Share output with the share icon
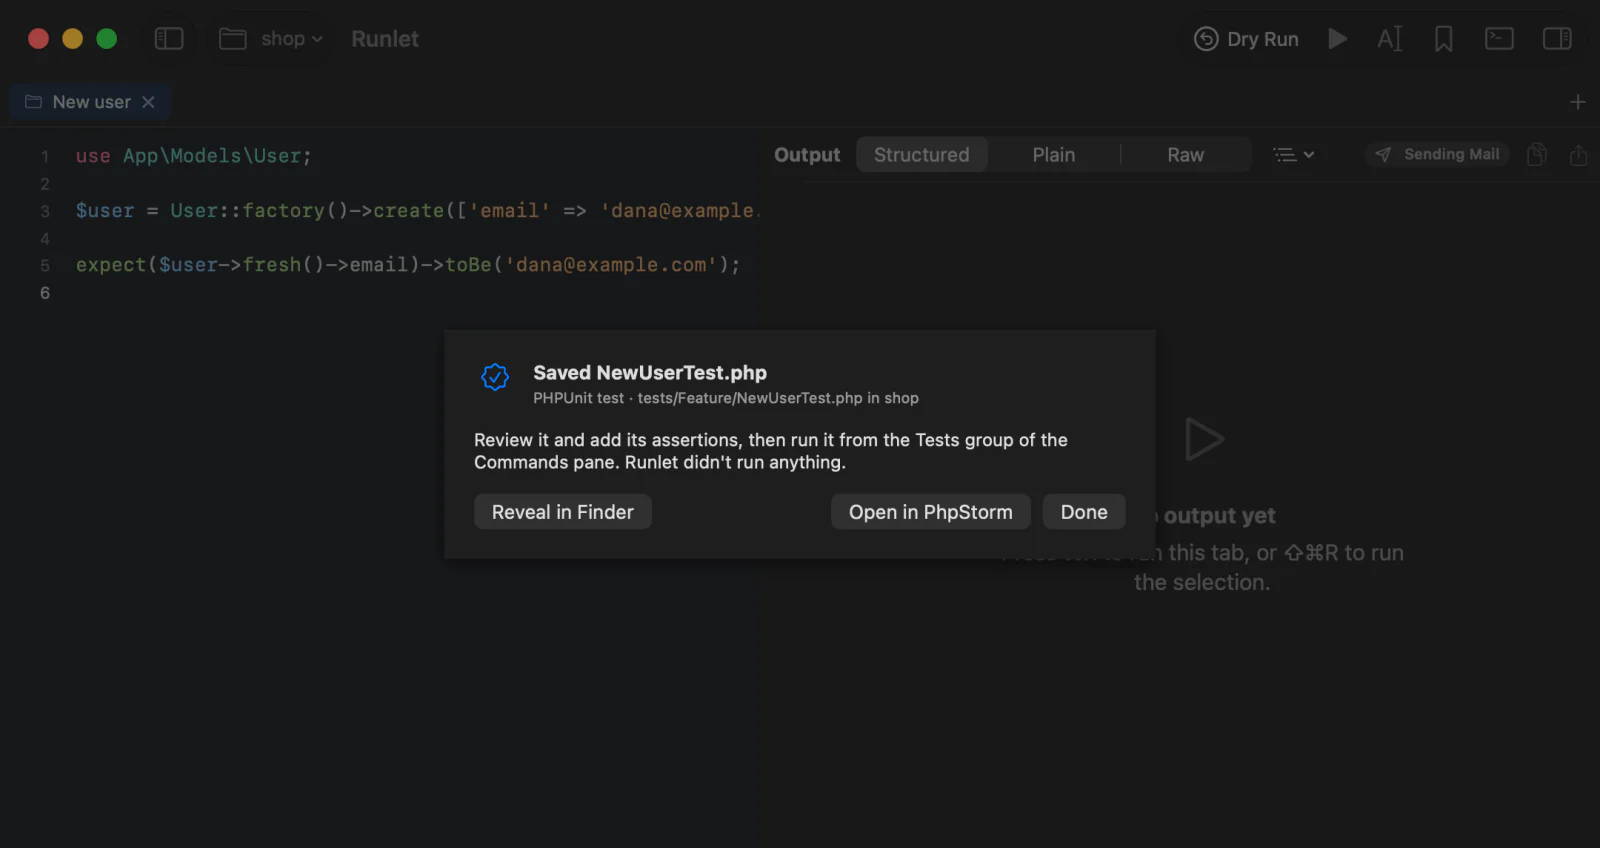Image resolution: width=1600 pixels, height=848 pixels. 1578,155
